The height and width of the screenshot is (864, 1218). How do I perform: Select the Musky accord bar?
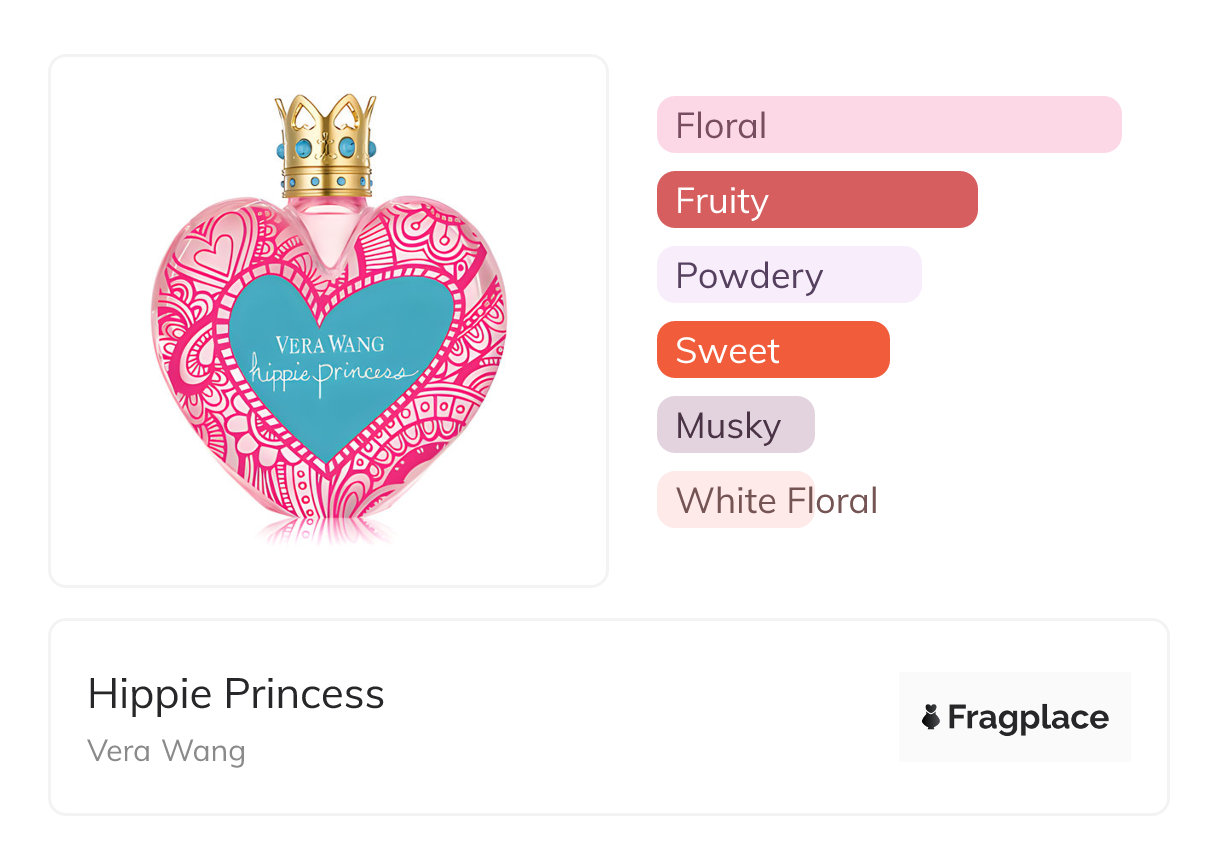(735, 425)
